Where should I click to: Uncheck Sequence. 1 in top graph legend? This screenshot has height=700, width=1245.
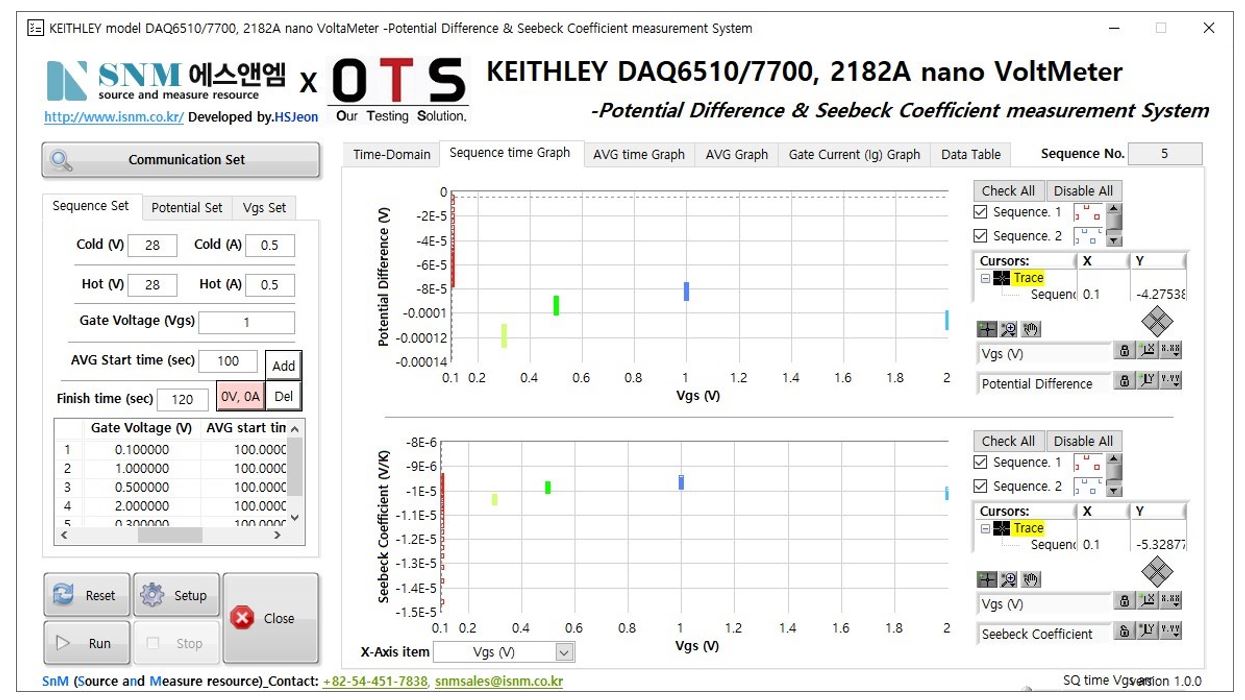coord(981,212)
